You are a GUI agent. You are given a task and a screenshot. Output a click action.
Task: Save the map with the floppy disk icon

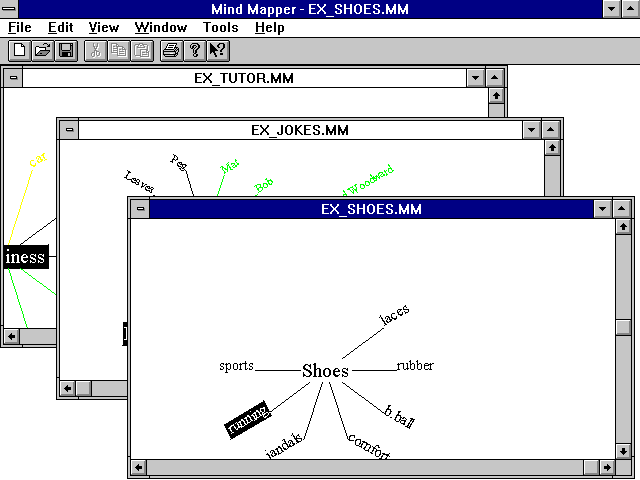pos(65,50)
